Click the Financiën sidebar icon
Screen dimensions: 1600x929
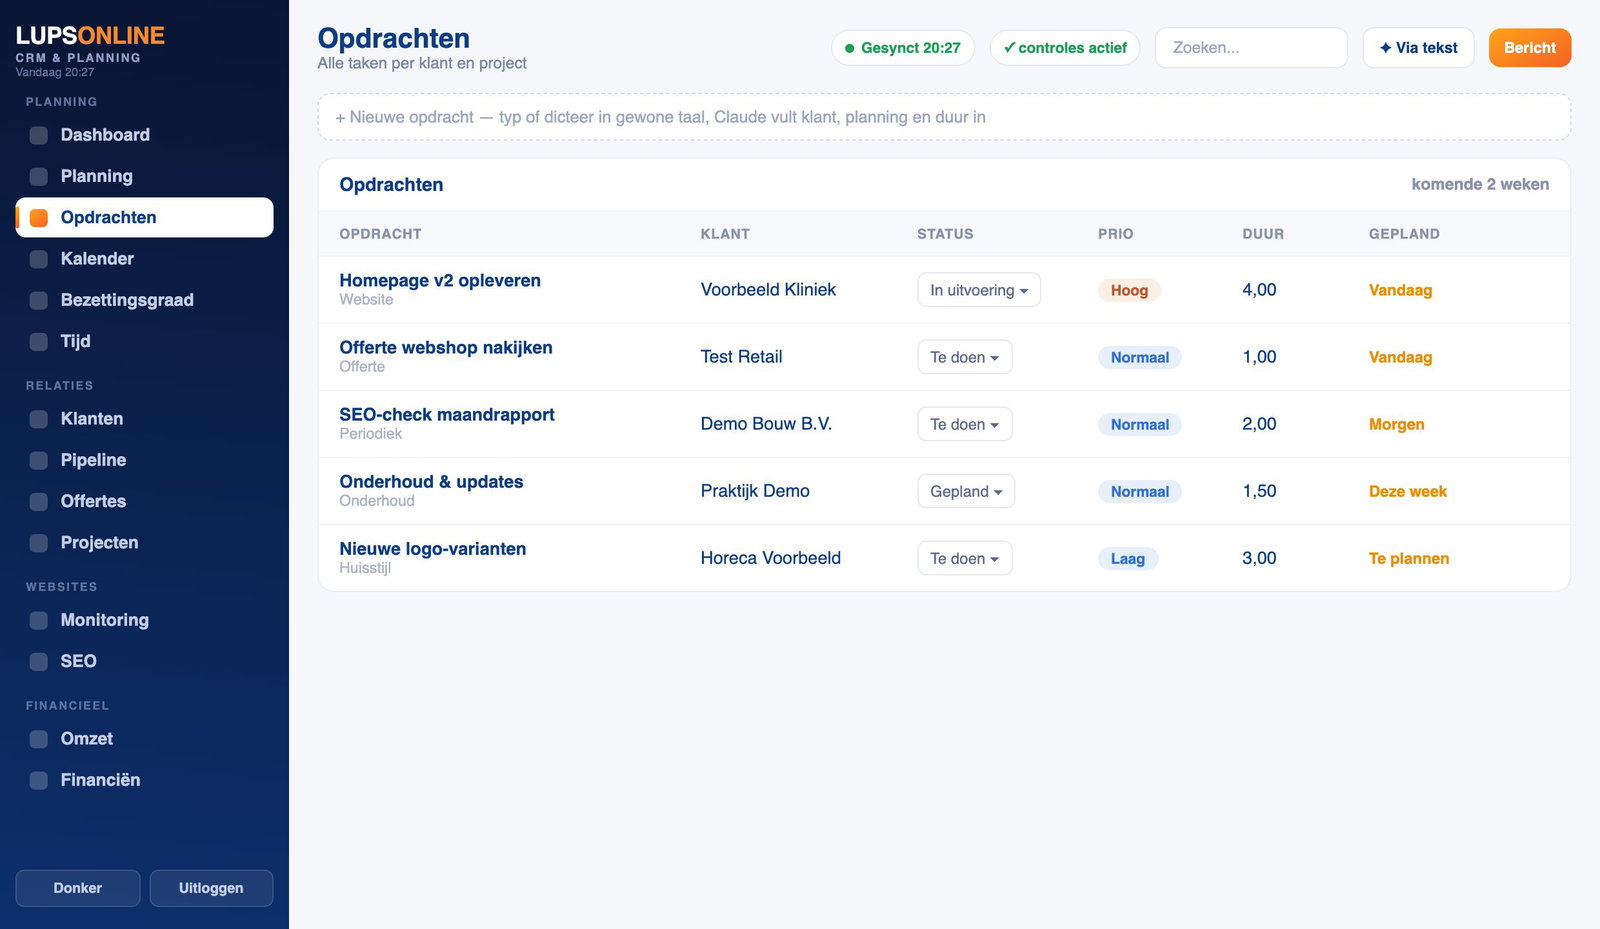point(39,781)
